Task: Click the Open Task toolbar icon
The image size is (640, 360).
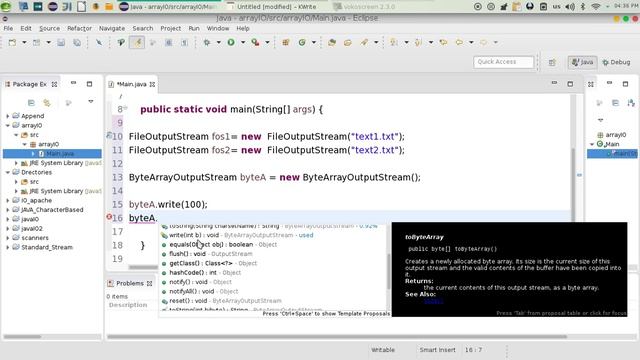Action: pyautogui.click(x=348, y=42)
